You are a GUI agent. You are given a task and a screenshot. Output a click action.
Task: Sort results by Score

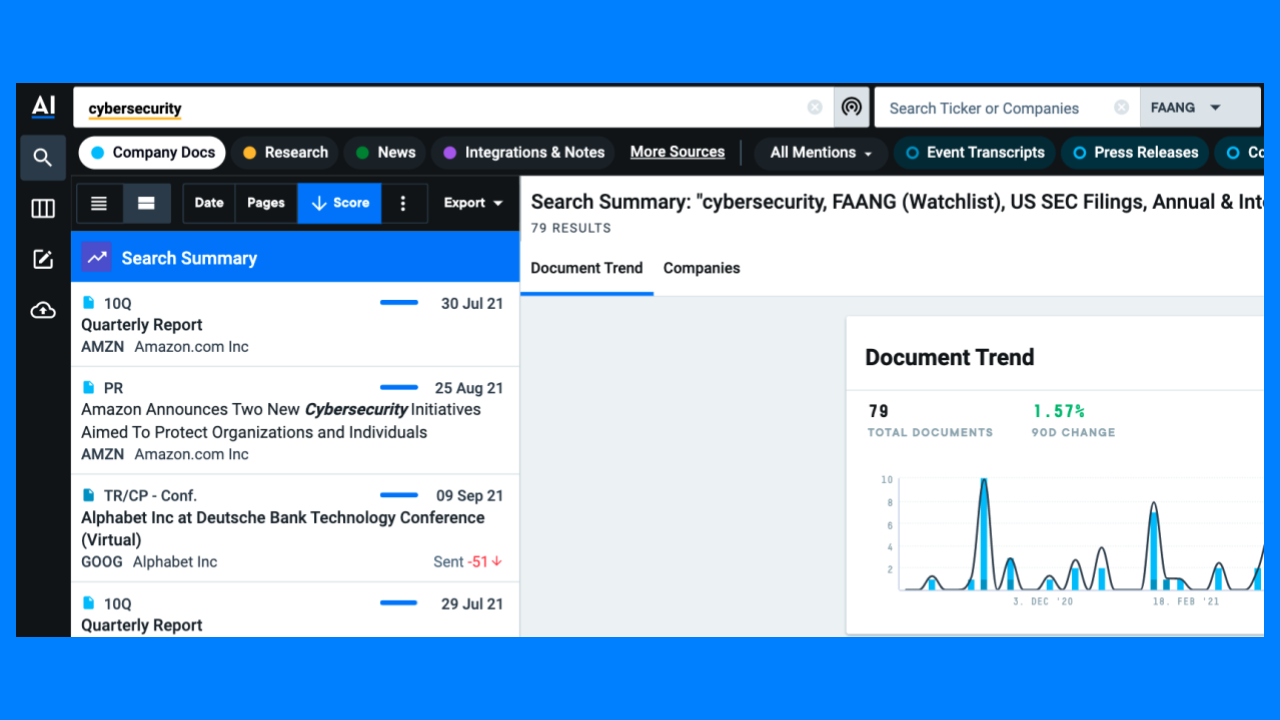click(340, 203)
